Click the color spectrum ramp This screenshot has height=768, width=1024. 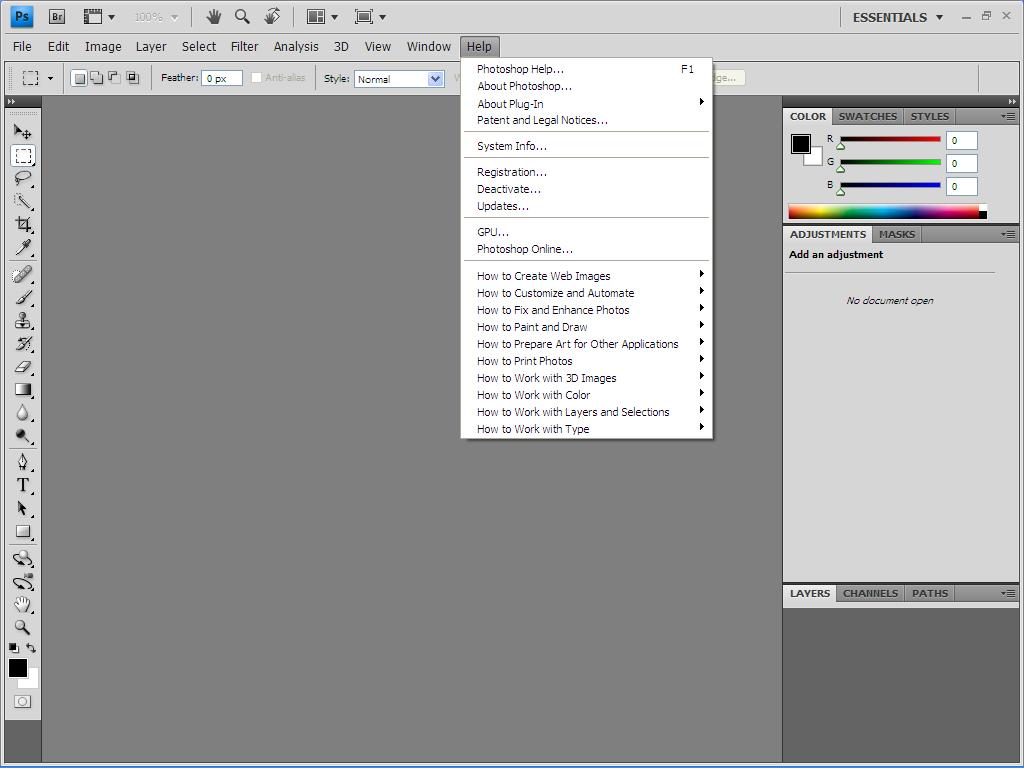click(x=887, y=212)
